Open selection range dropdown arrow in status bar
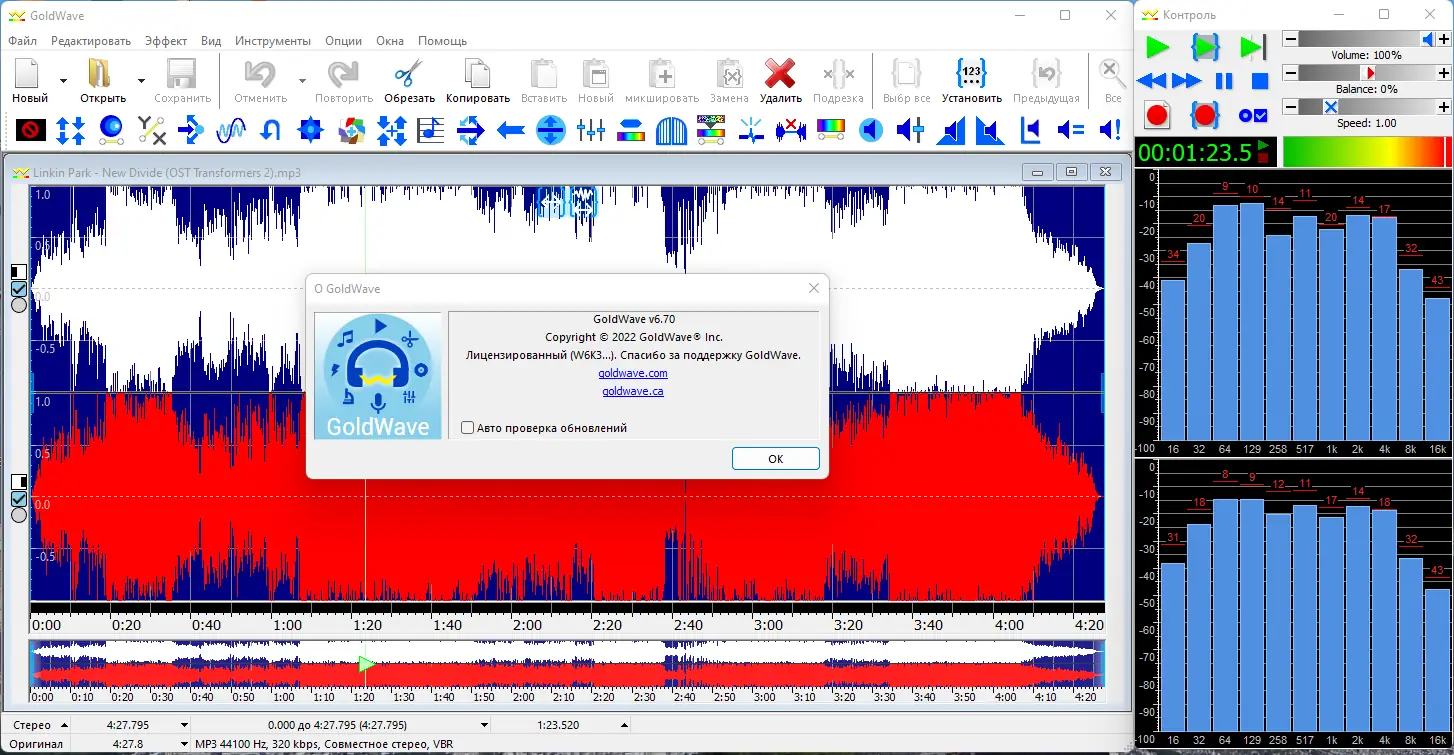 tap(484, 725)
